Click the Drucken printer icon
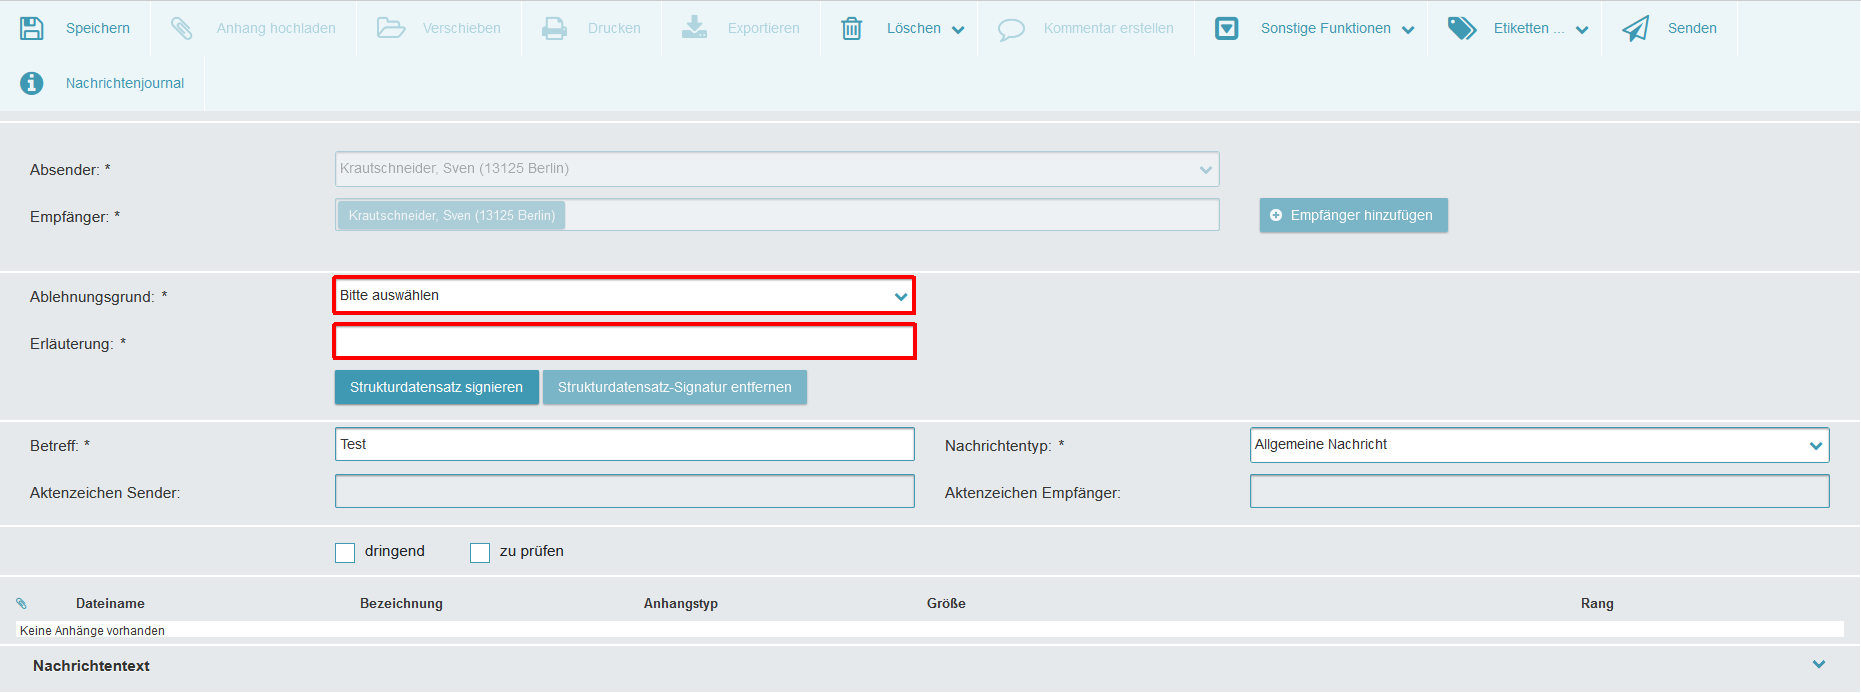 tap(554, 28)
